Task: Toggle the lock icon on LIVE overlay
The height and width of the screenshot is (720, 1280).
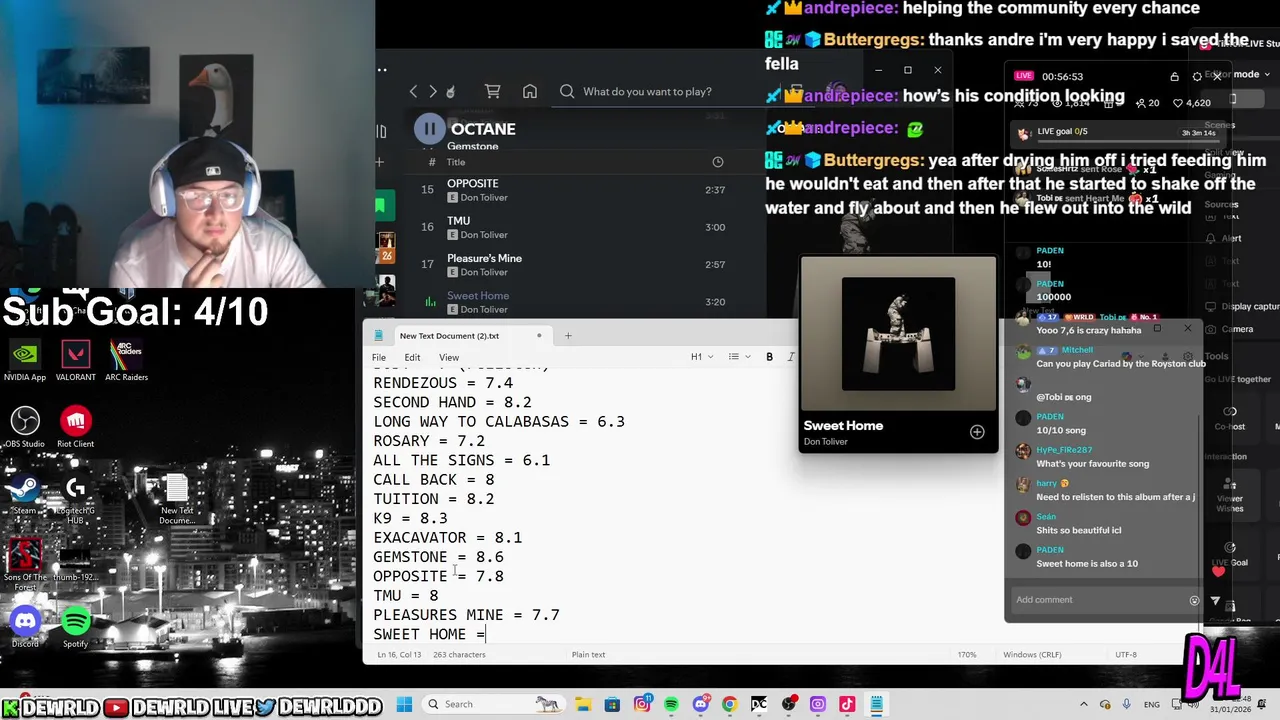Action: (1174, 76)
